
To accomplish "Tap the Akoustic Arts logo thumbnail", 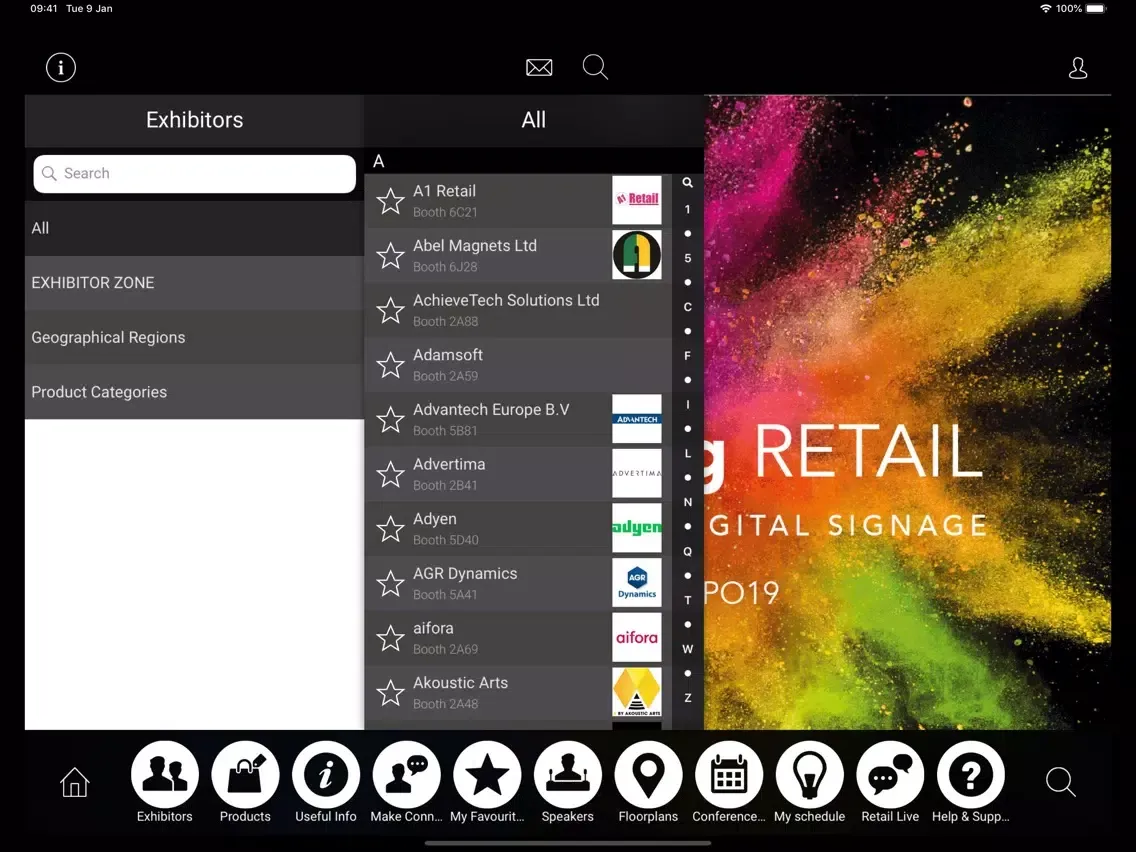I will point(637,692).
